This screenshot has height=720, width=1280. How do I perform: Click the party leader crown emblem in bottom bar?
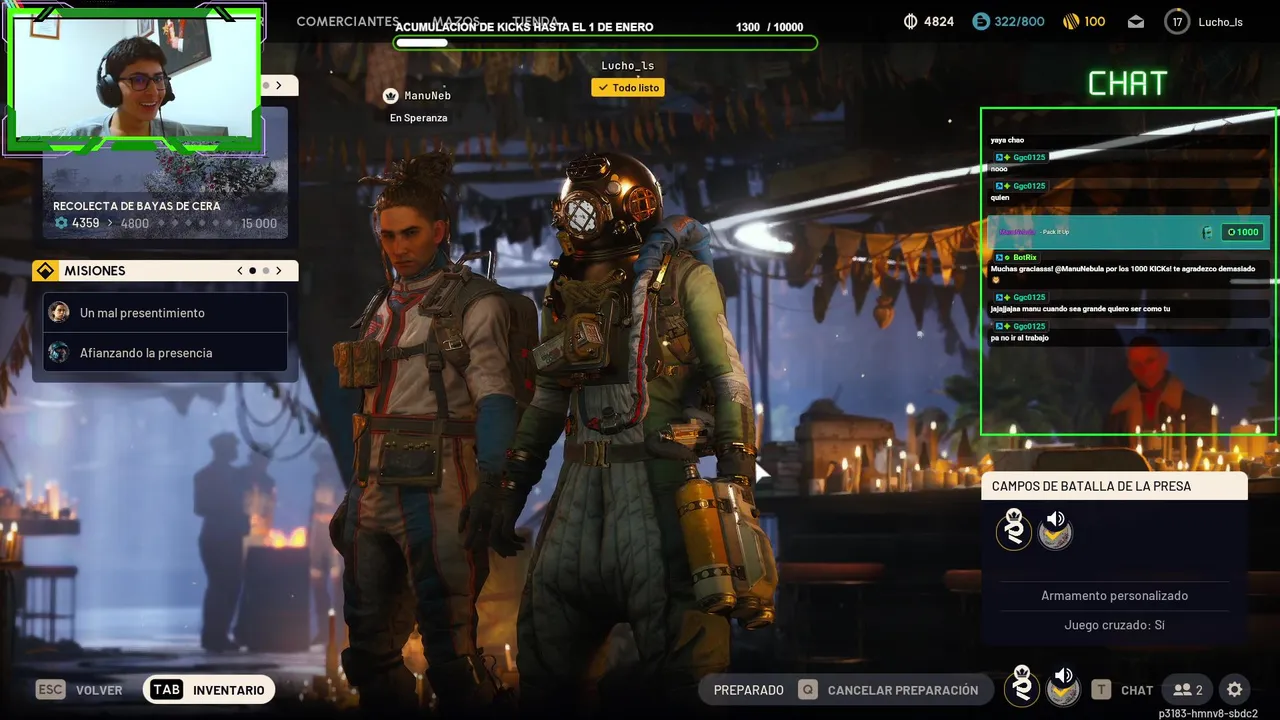(1022, 685)
